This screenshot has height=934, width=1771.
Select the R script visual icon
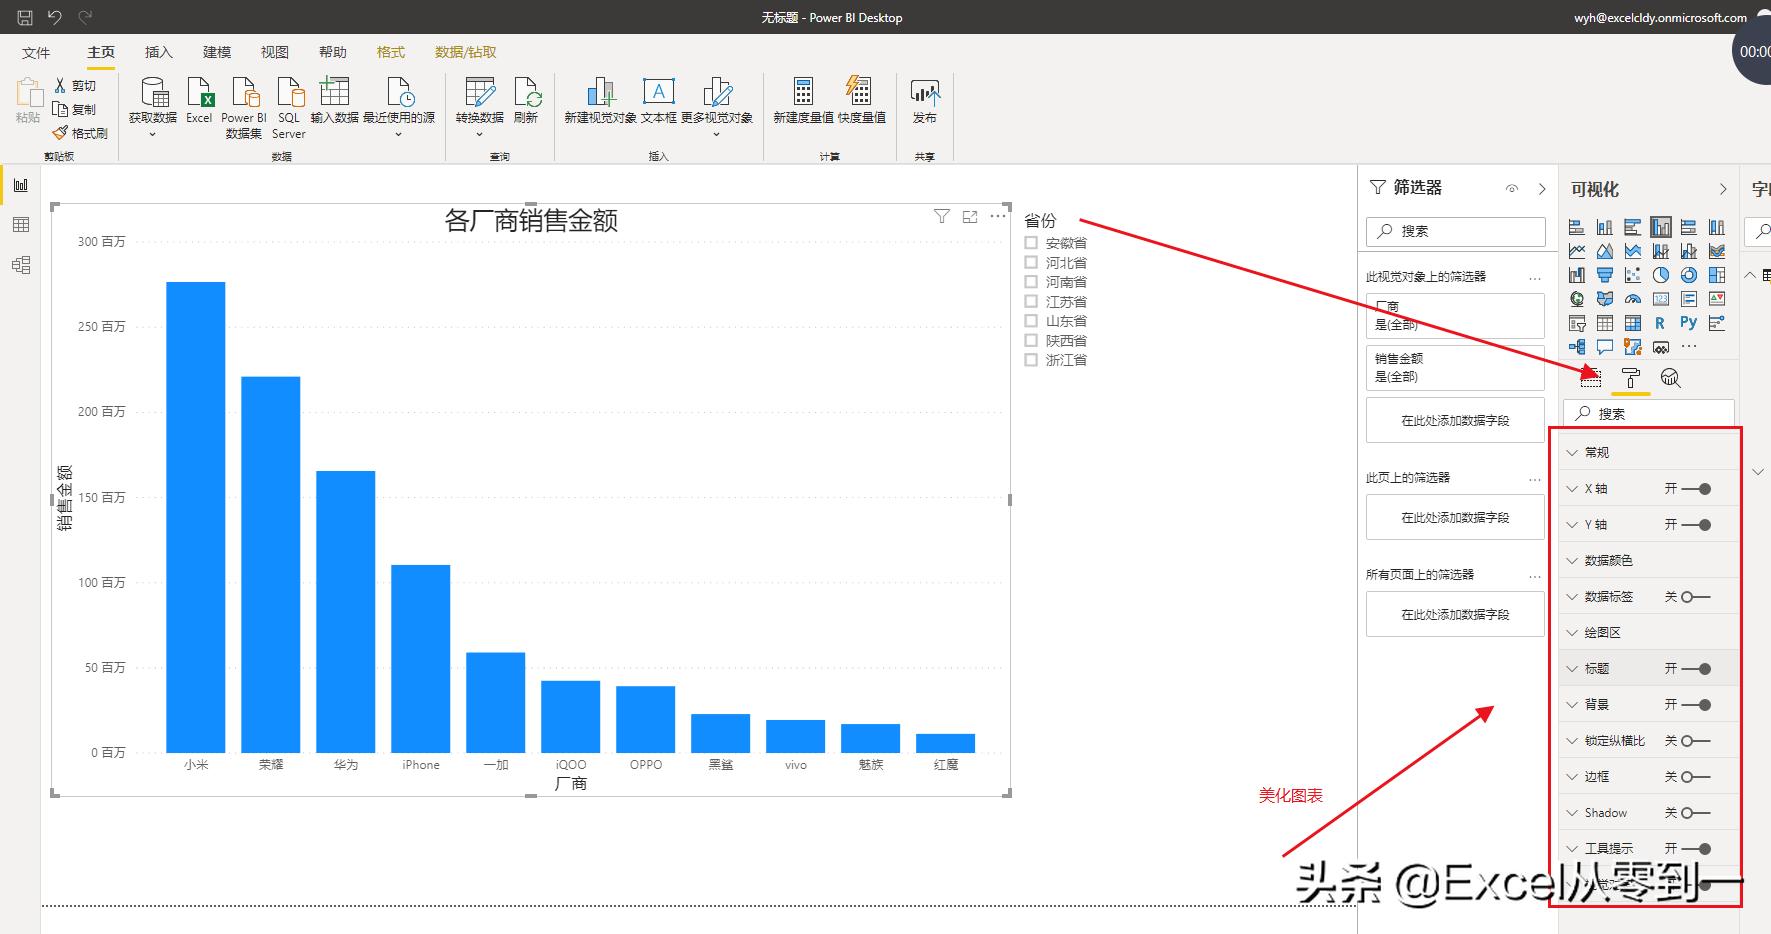[1660, 322]
